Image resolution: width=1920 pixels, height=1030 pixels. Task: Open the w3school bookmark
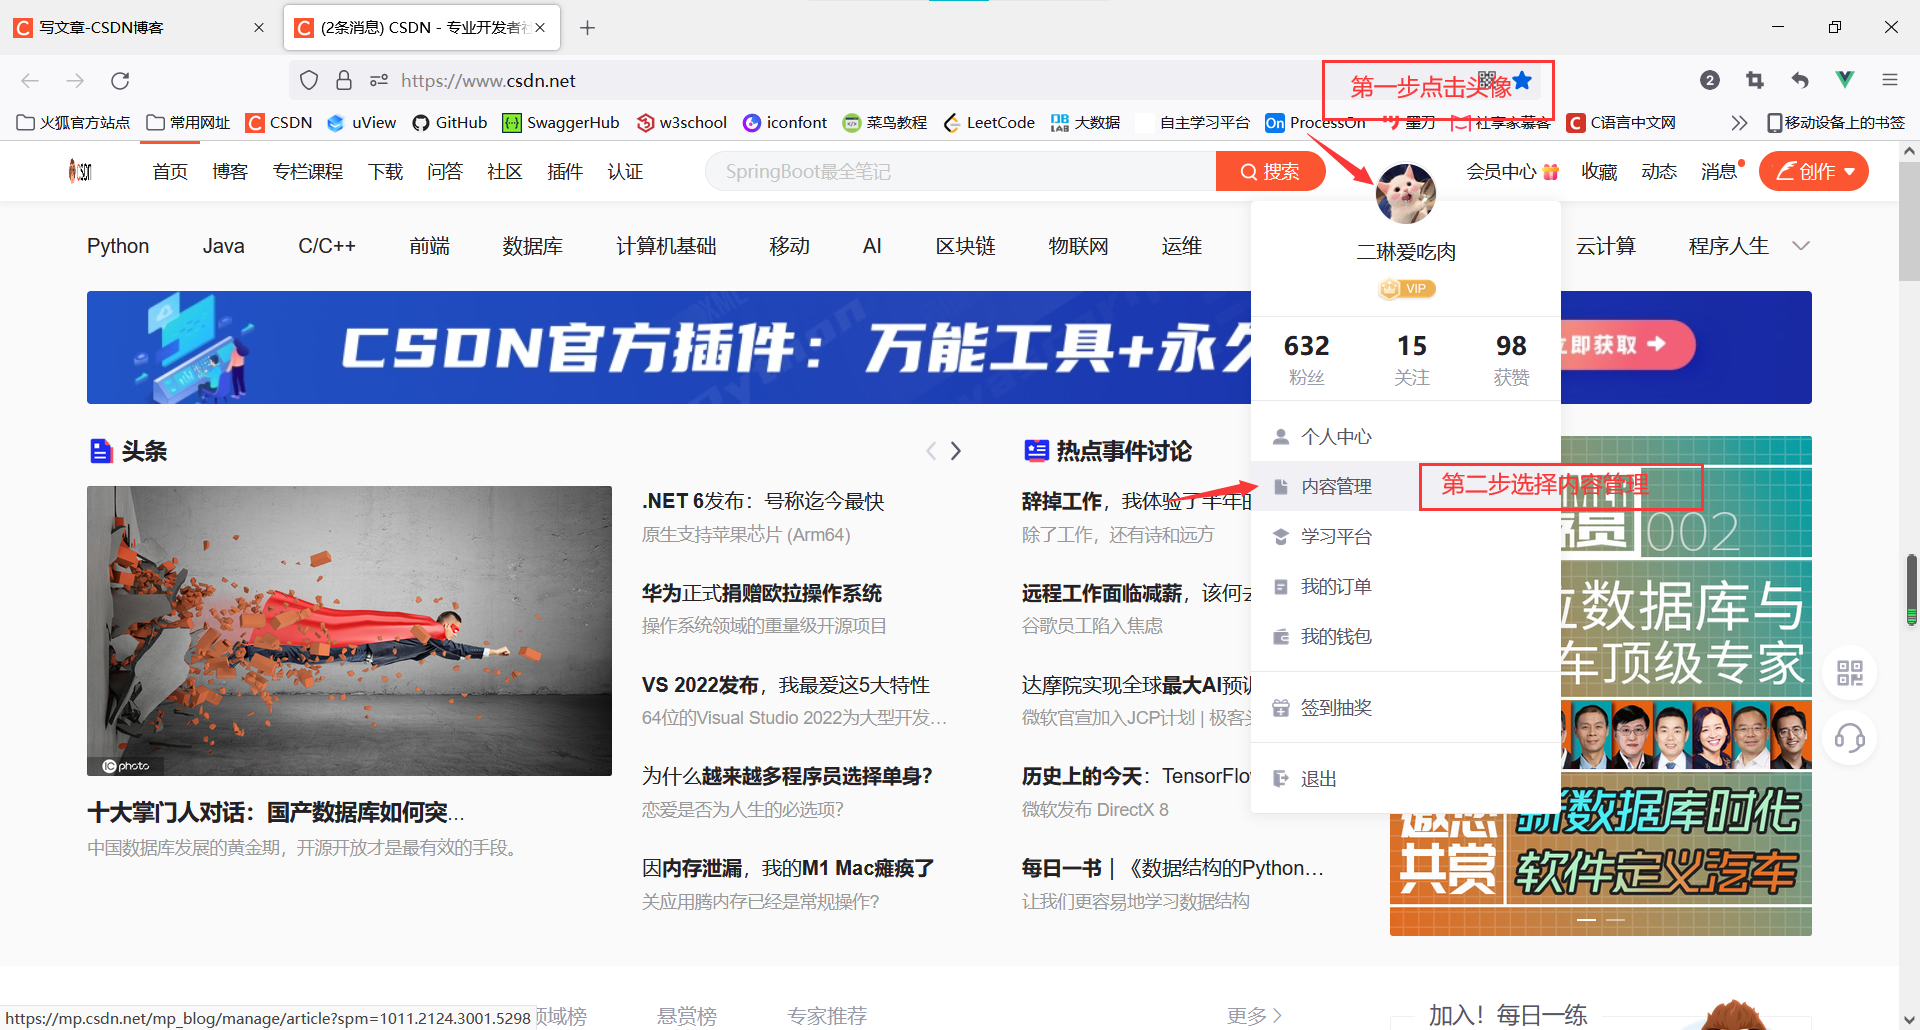point(682,122)
